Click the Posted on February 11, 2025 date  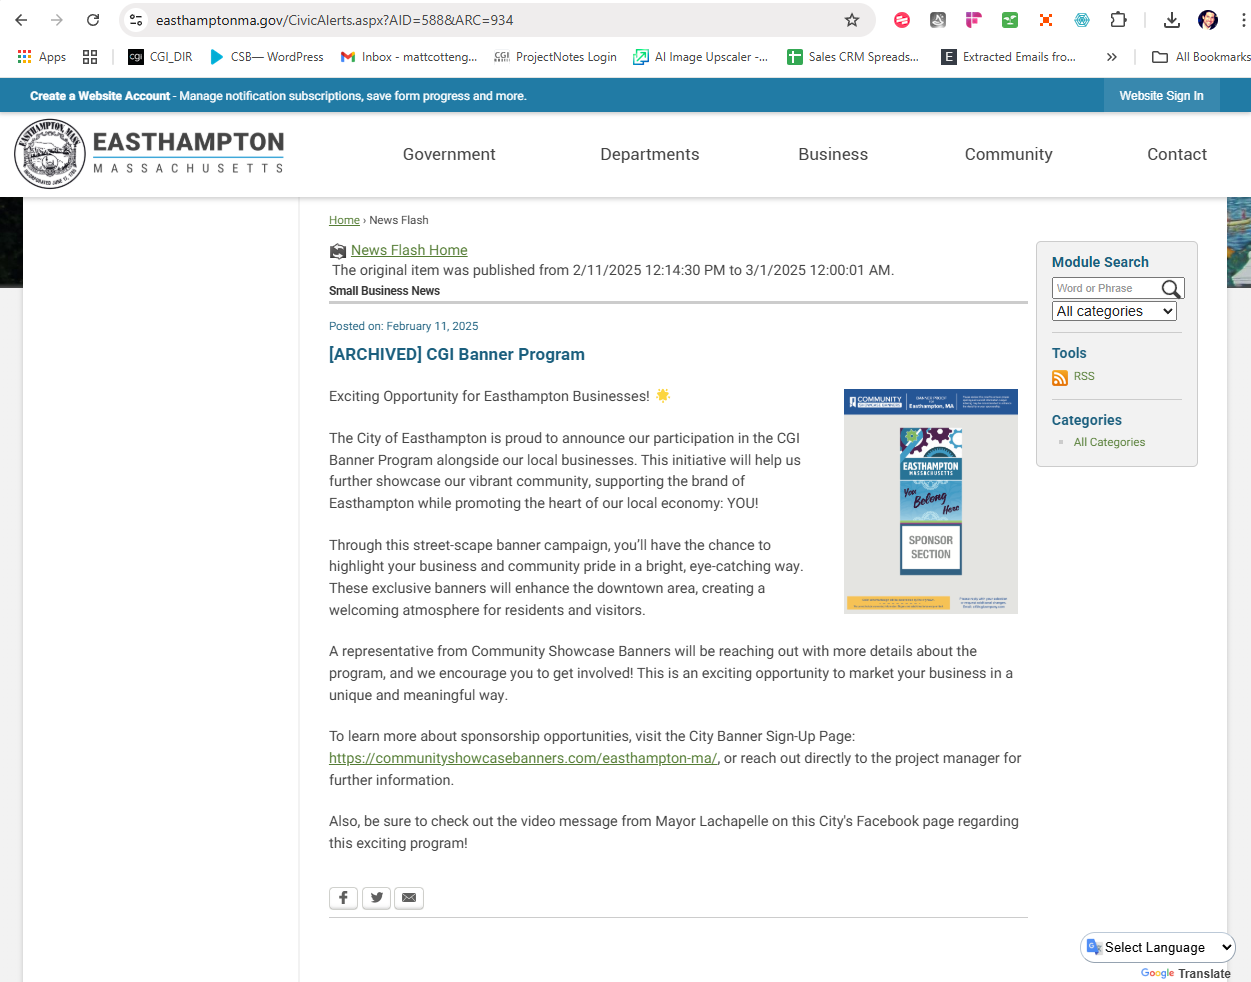coord(404,326)
